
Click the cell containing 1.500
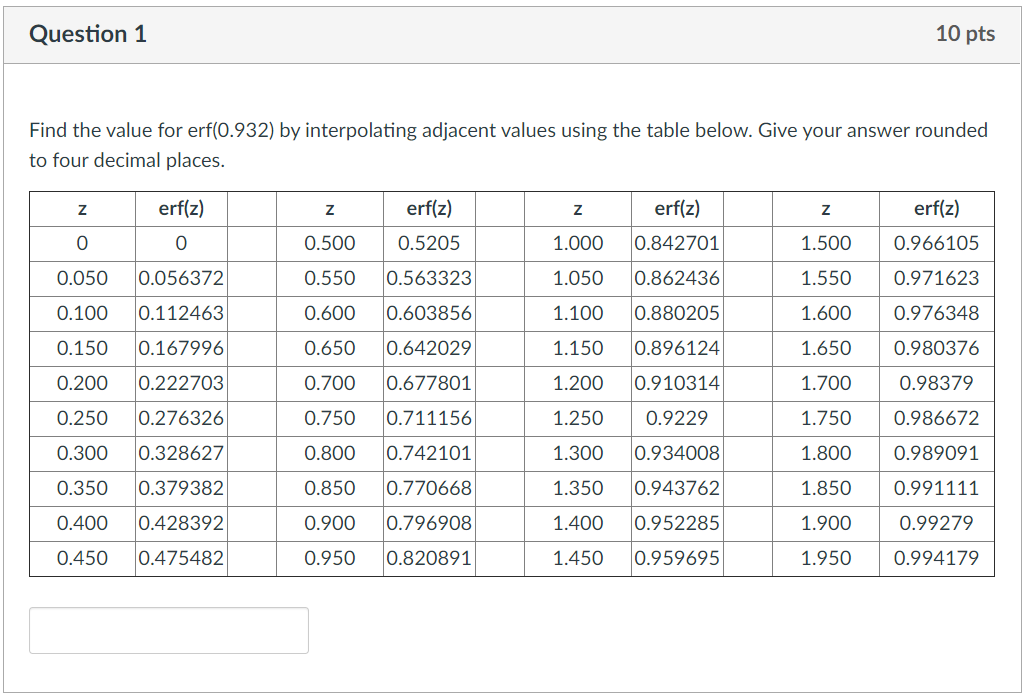click(x=826, y=243)
